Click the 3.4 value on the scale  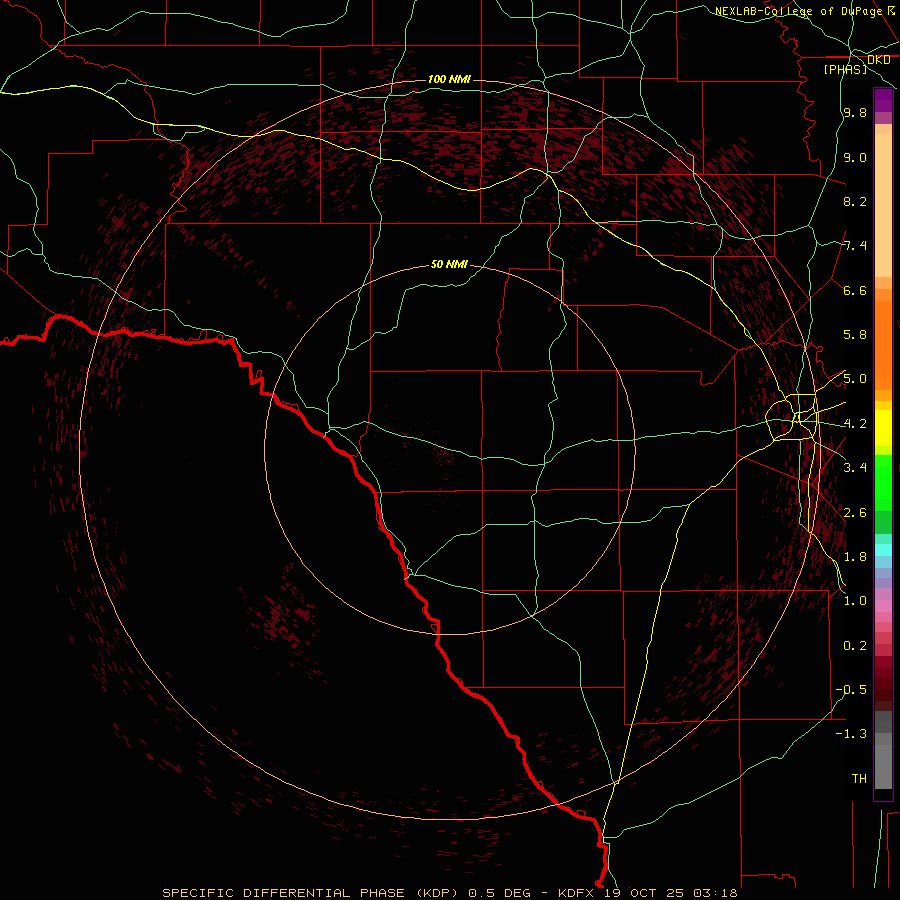[x=855, y=468]
